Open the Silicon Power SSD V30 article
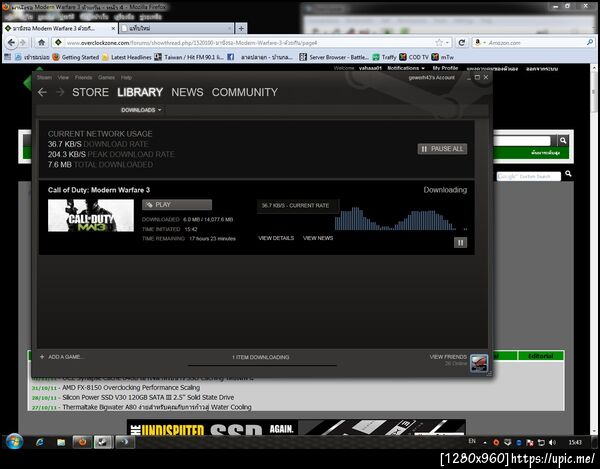Screen dimensions: 600x469 point(148,397)
